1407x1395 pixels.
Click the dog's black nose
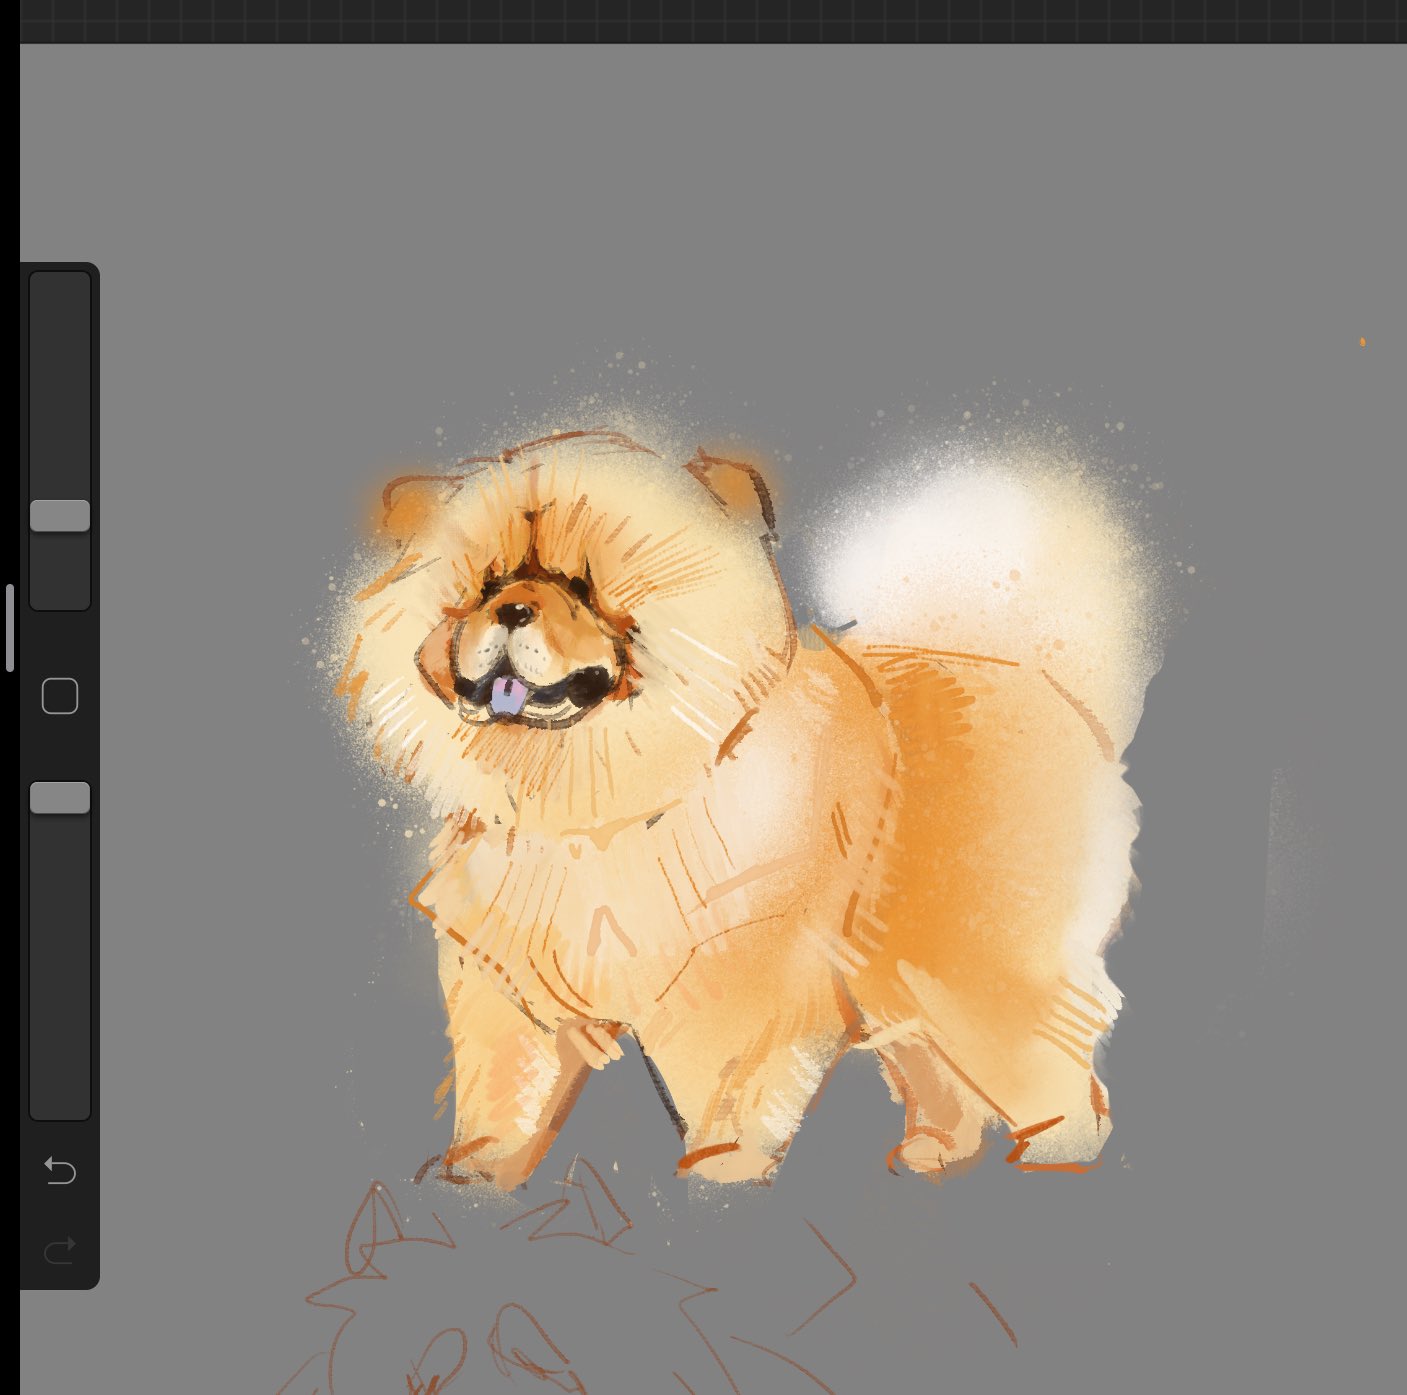click(x=516, y=614)
